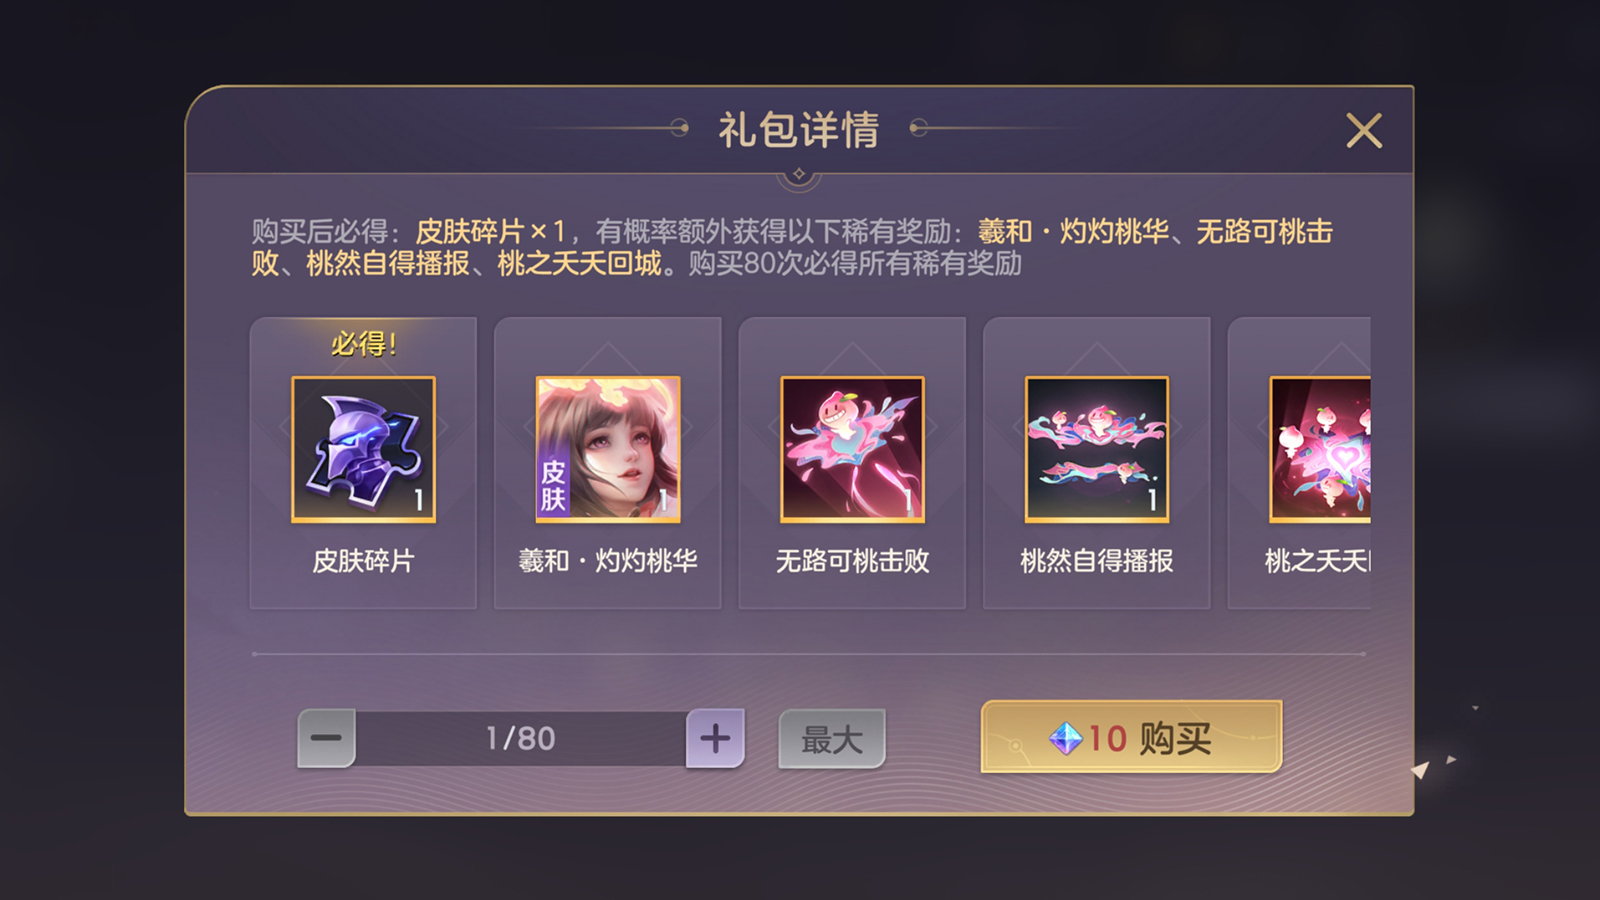Click the horizontal reward list scrollbar track

(809, 654)
